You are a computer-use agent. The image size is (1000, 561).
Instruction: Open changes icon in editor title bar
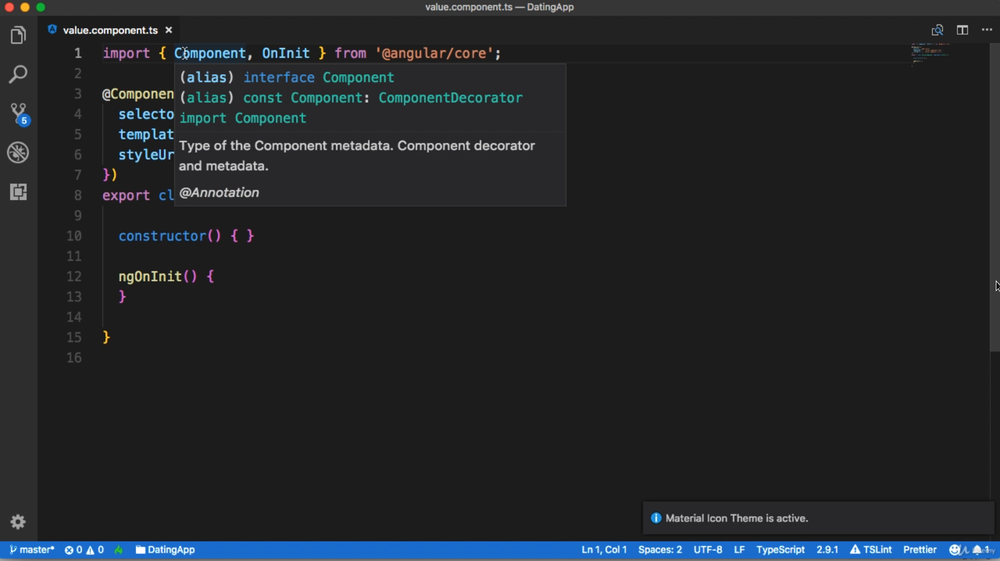(x=937, y=30)
